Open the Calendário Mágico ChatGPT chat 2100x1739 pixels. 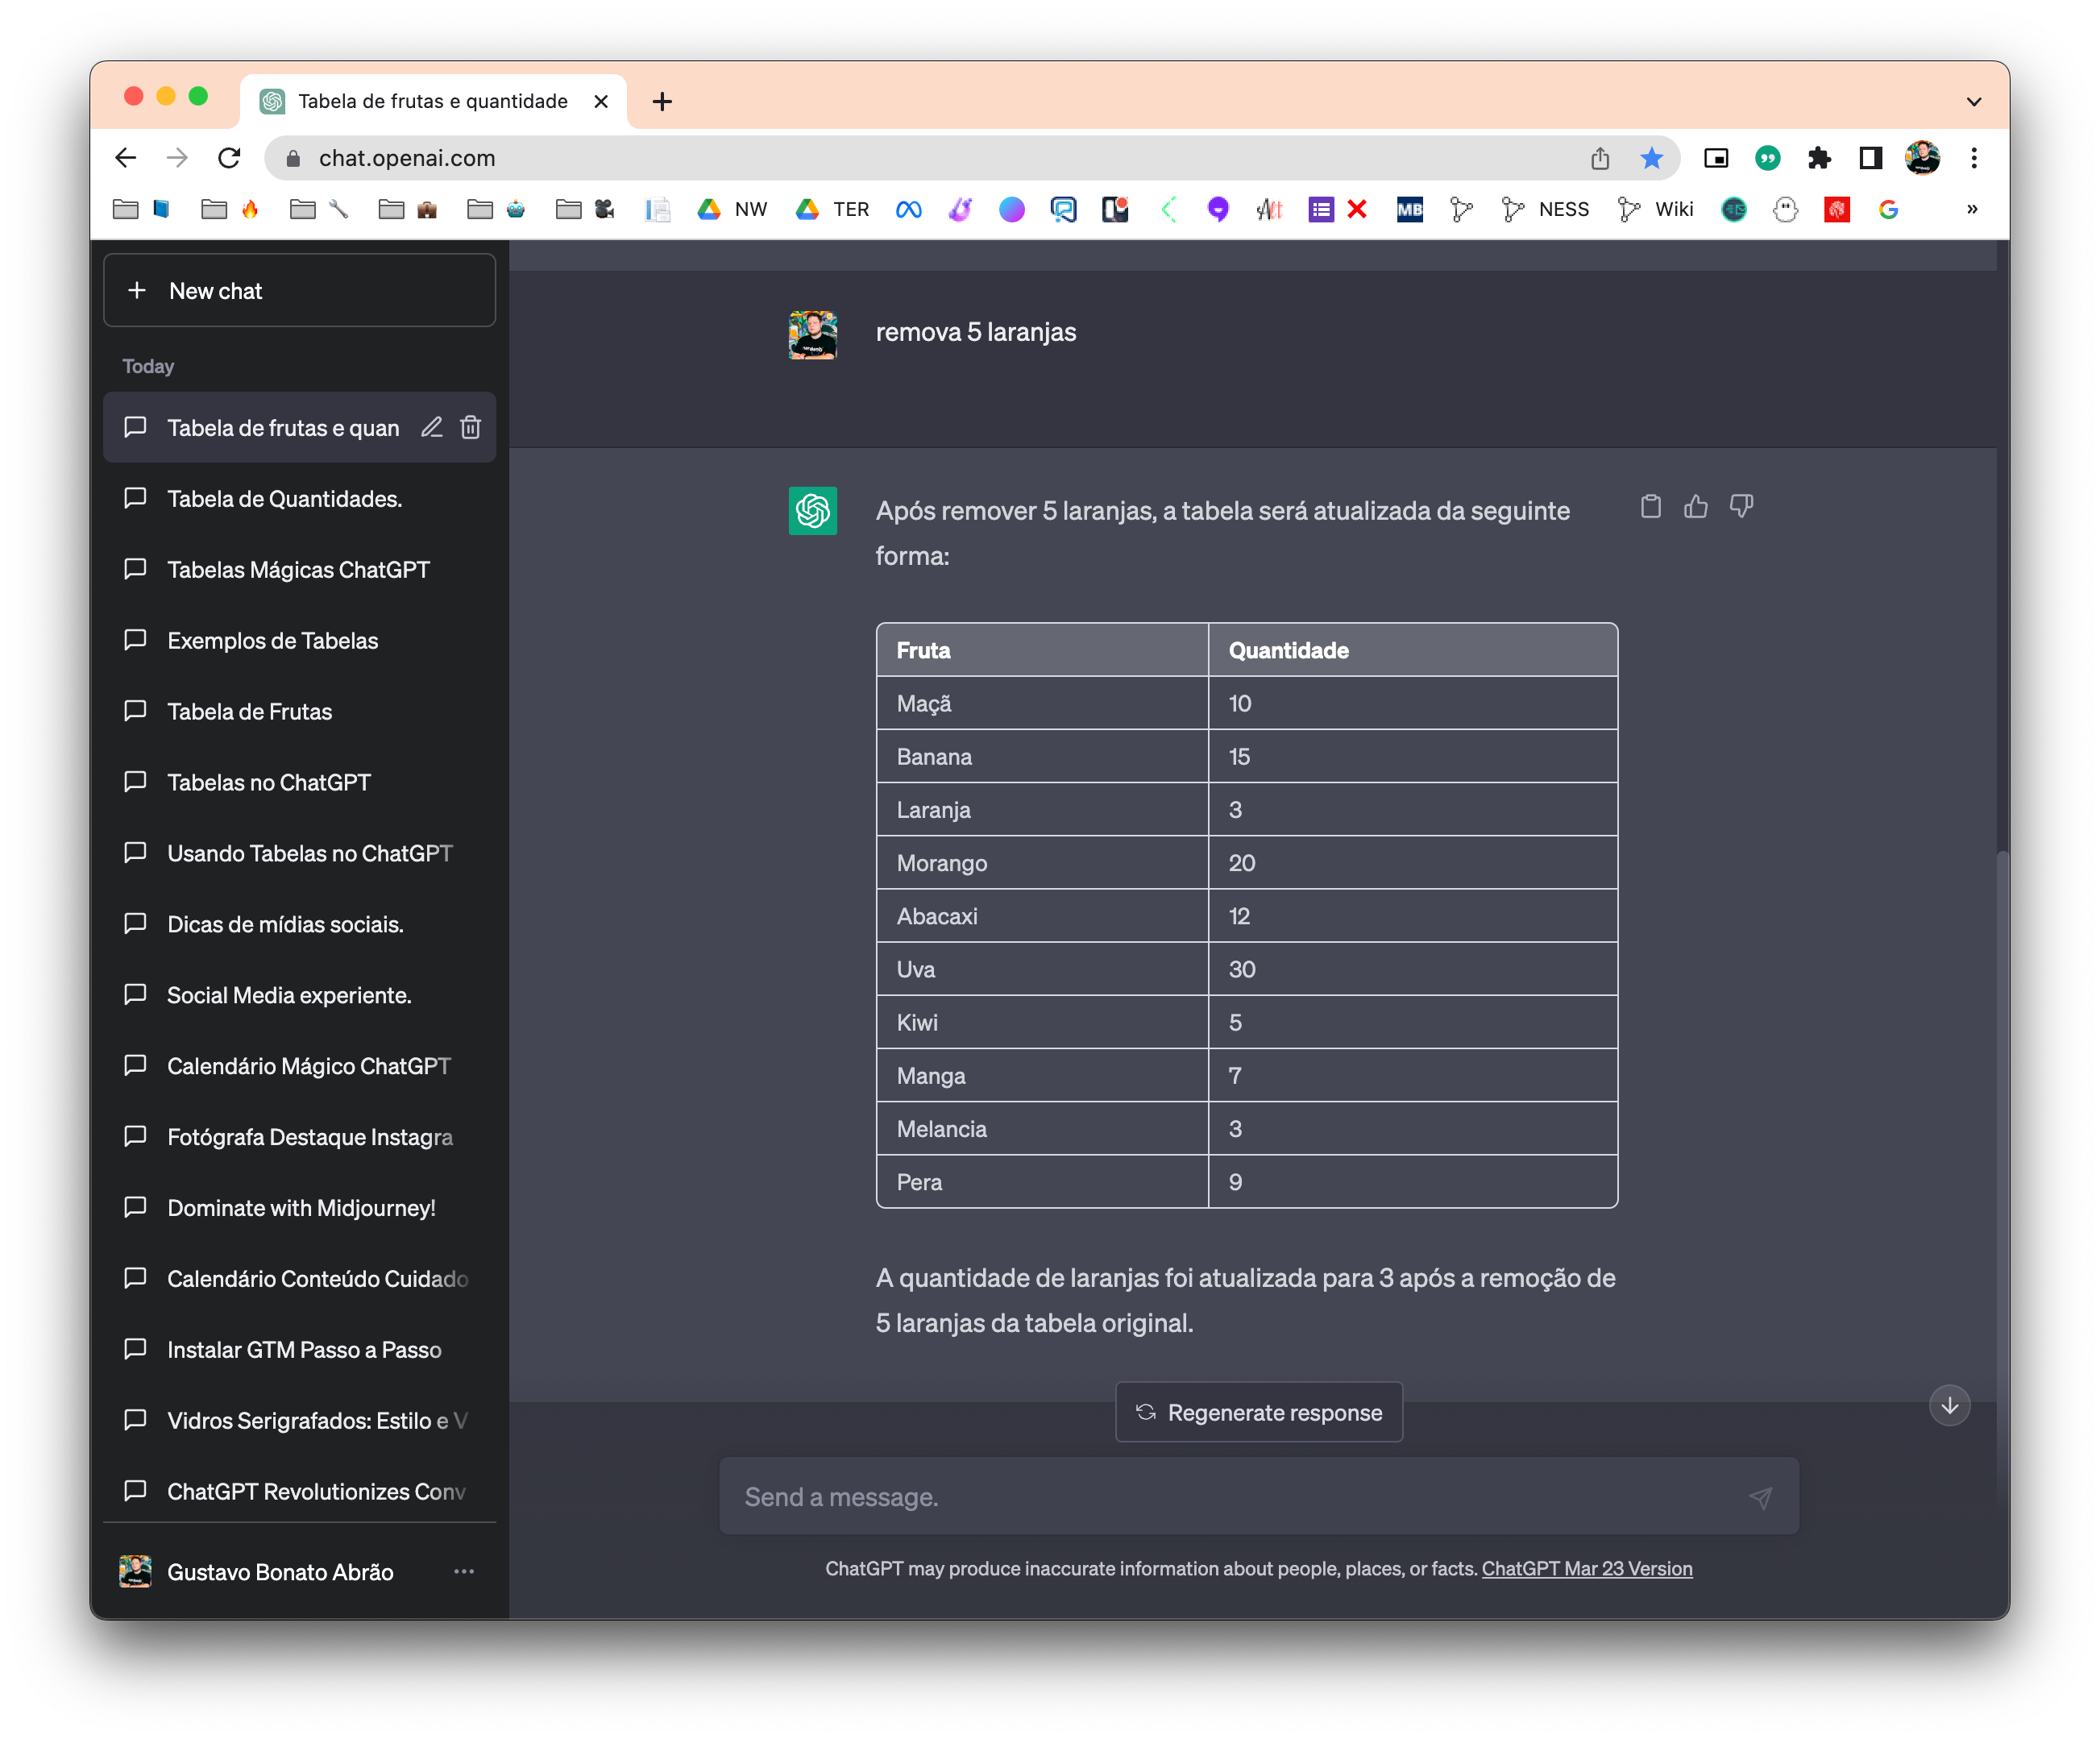pos(300,1066)
